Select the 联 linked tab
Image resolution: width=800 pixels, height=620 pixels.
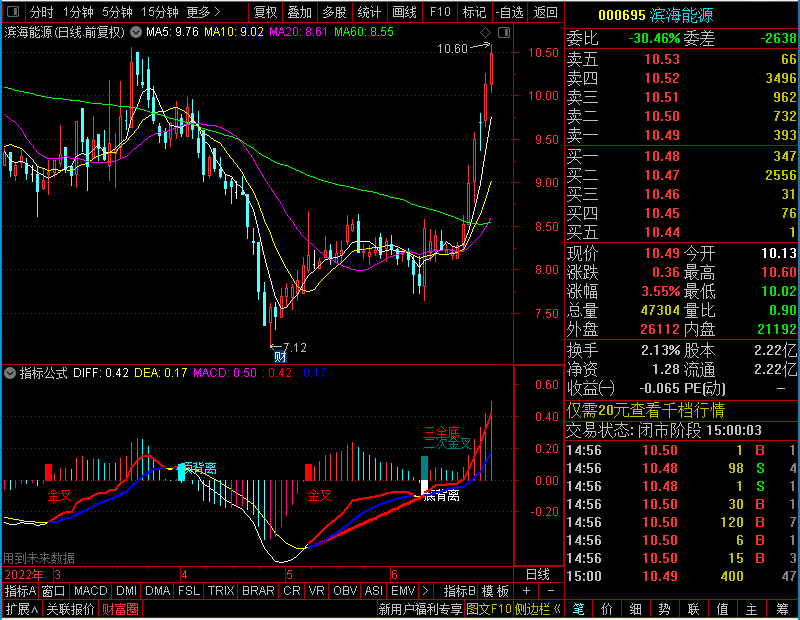coord(693,609)
